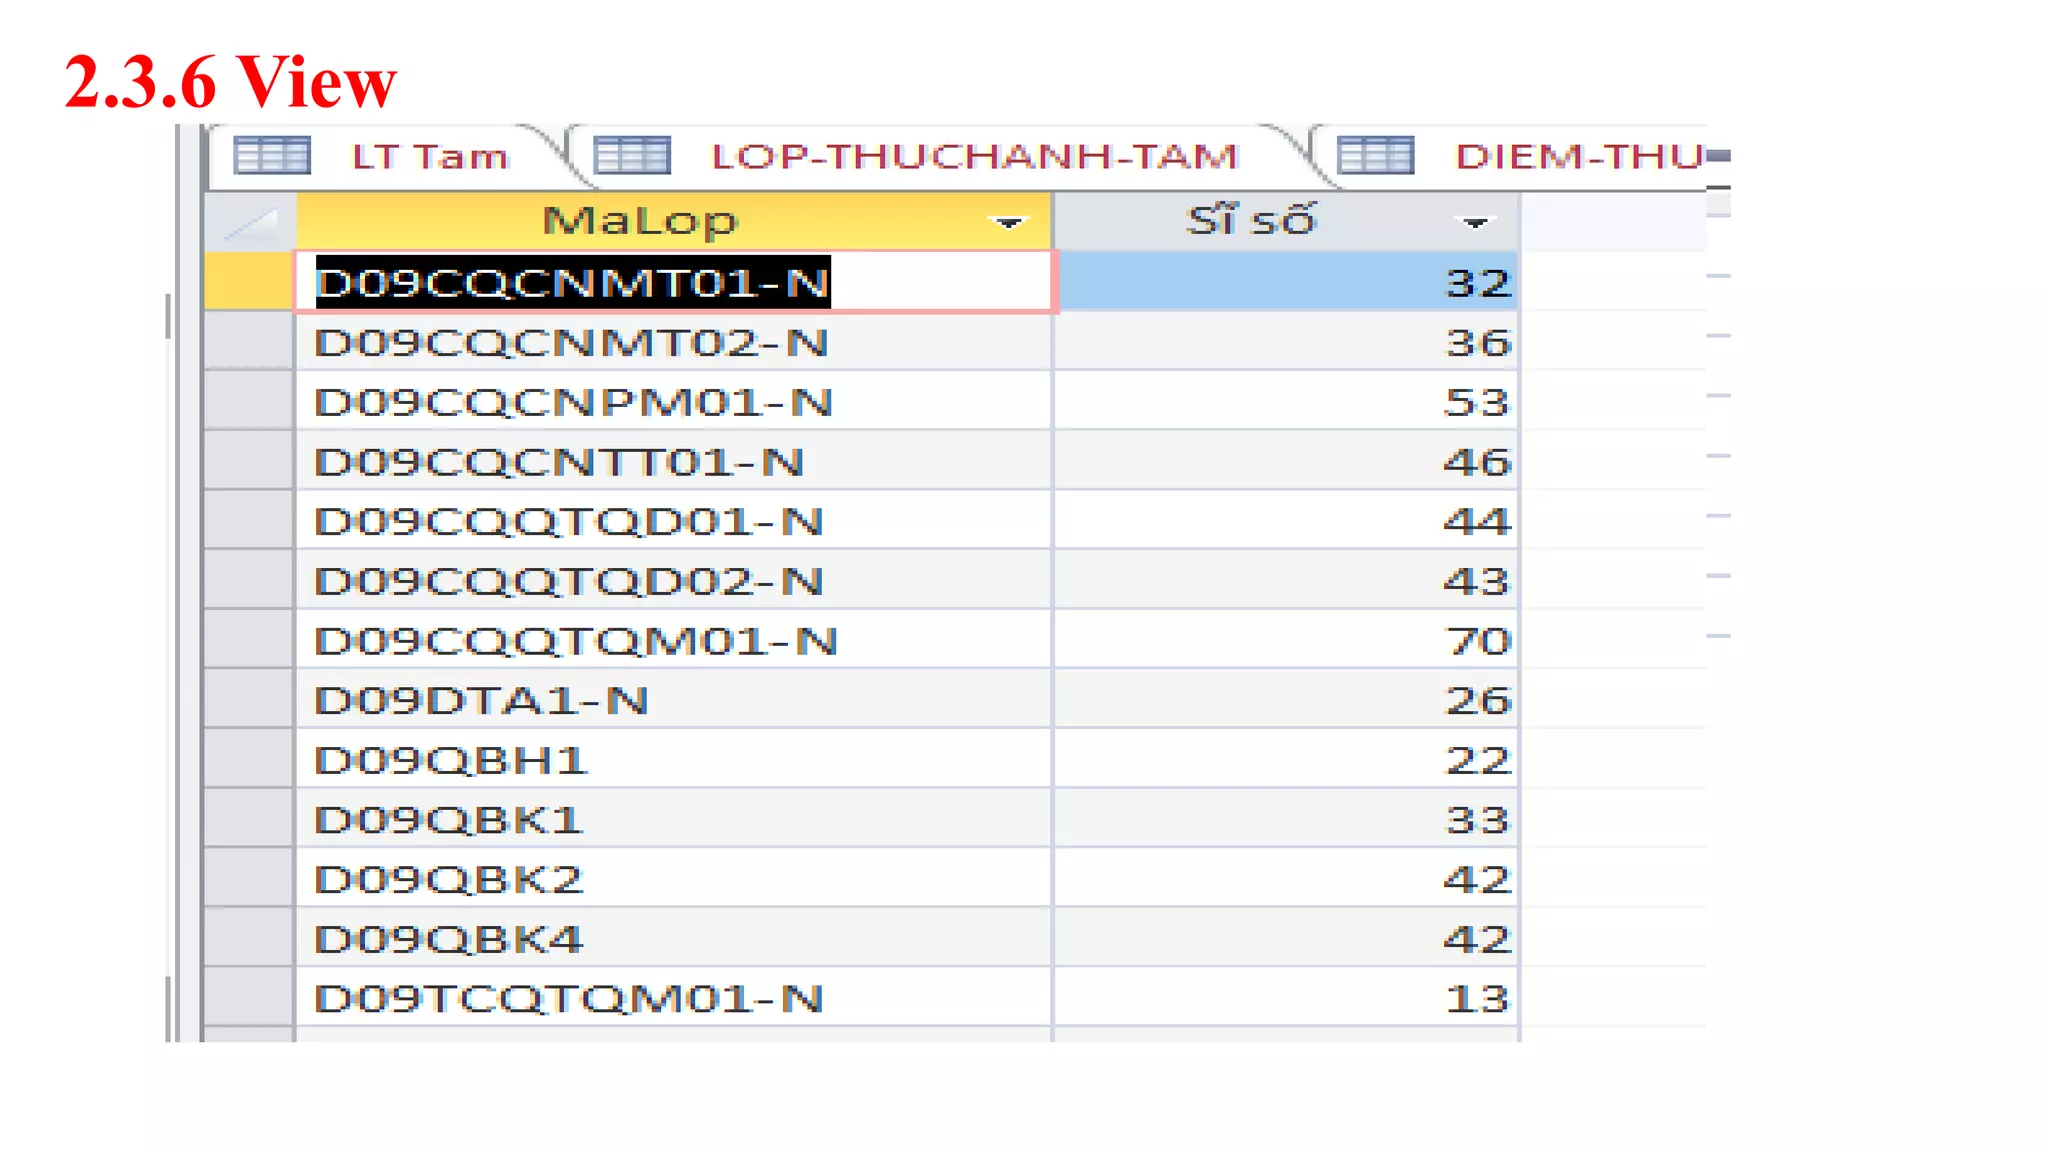Screen dimensions: 2048x1152
Task: Click Sĩ số value 70 cell
Action: [1285, 641]
